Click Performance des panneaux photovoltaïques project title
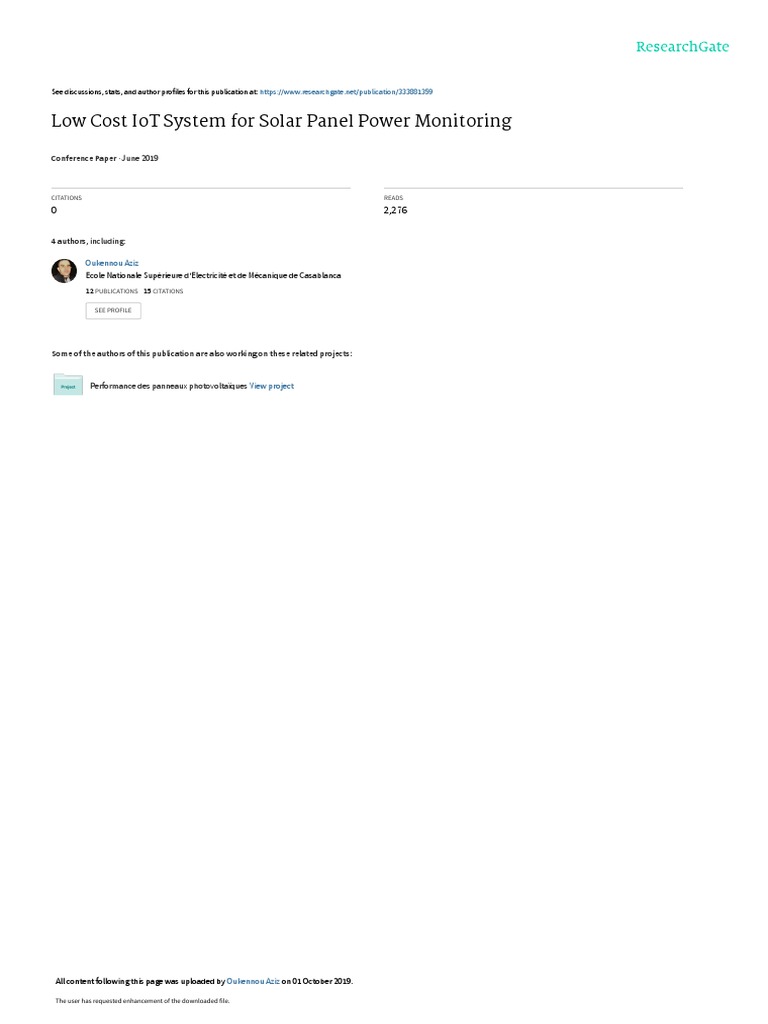Screen dimensions: 768x1024 [168, 386]
